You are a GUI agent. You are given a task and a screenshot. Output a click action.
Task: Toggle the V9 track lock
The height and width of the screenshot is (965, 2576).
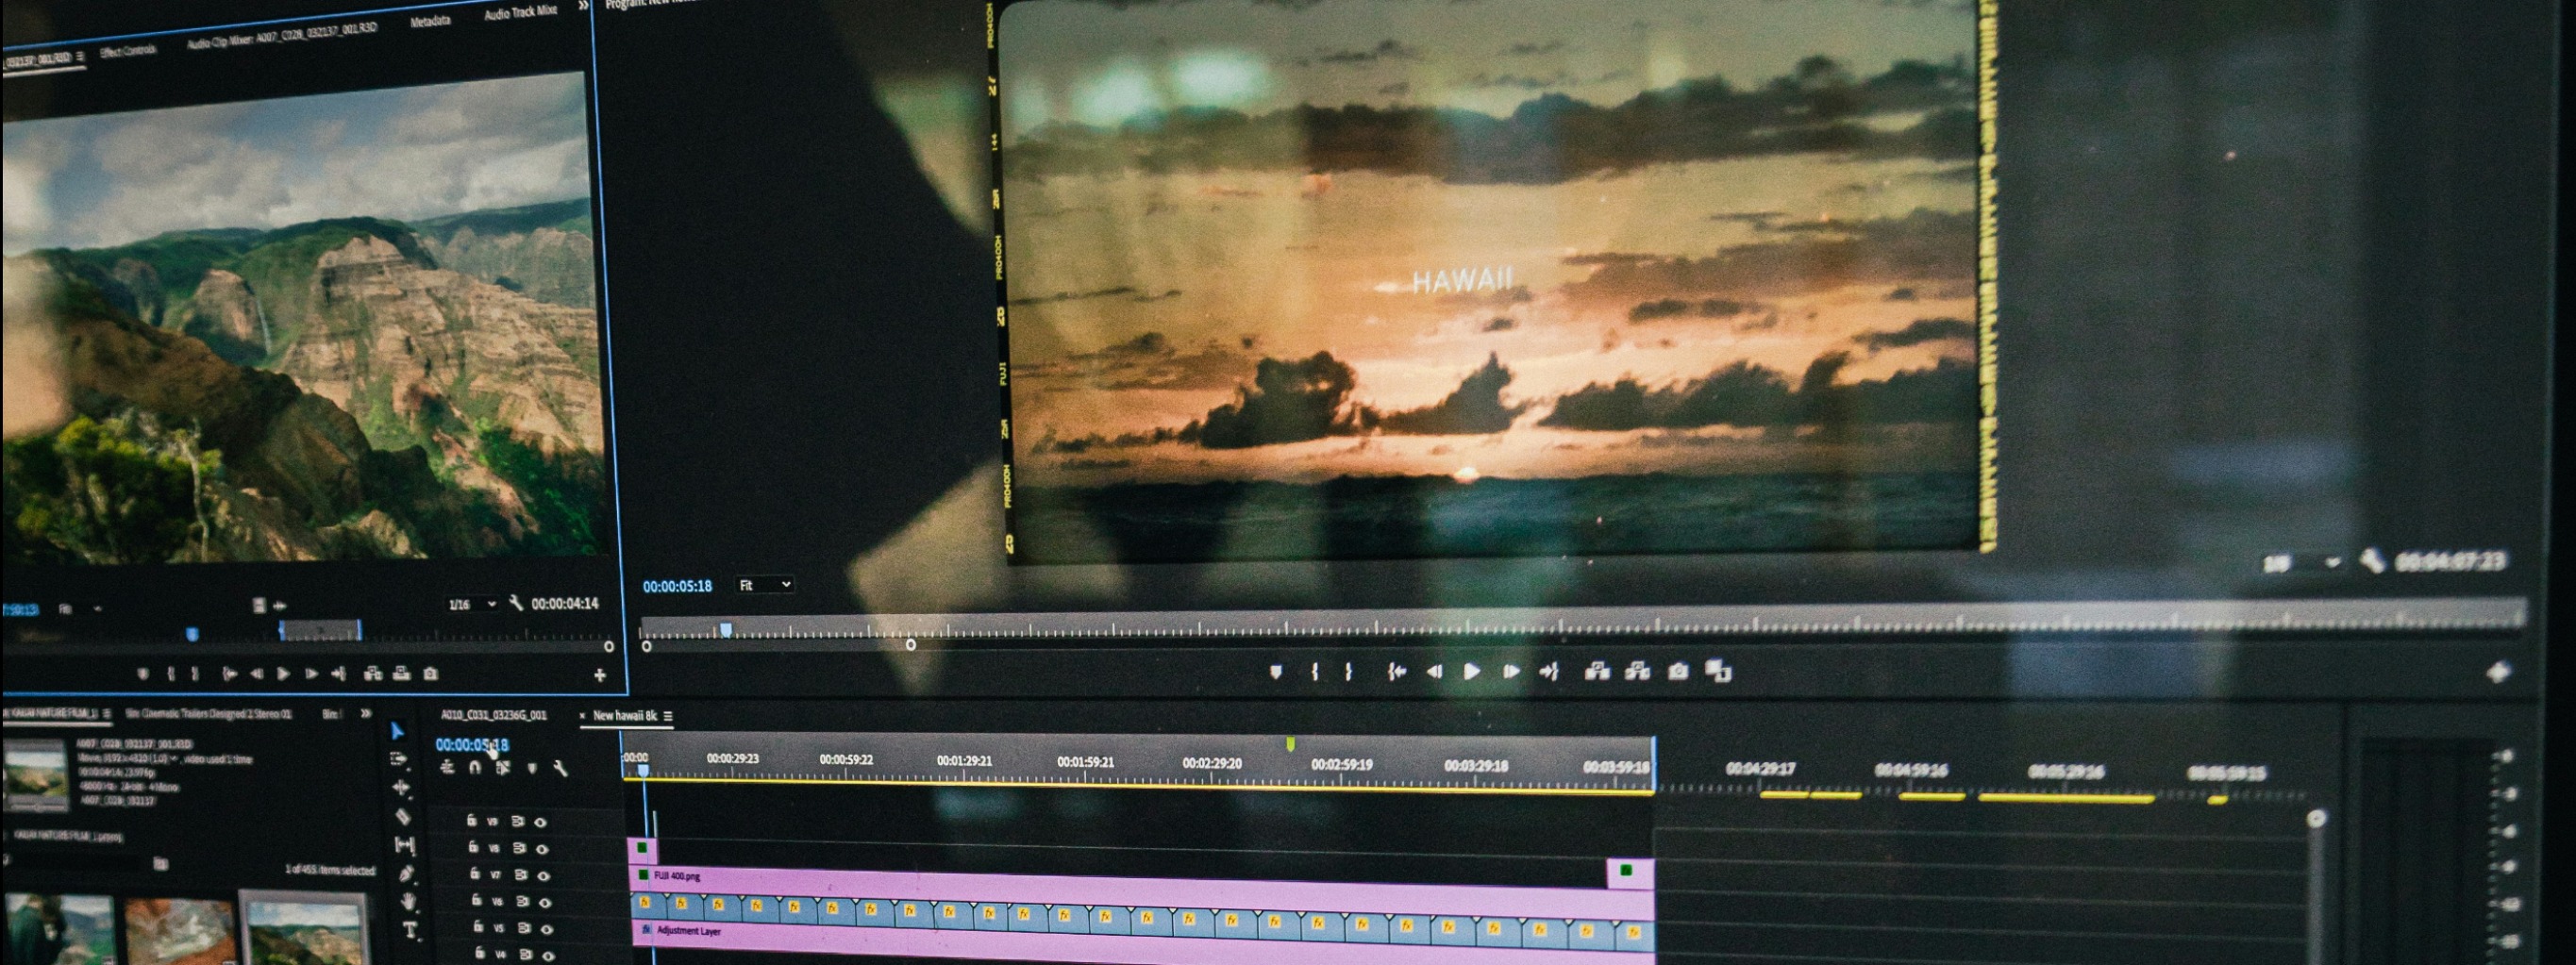coord(471,821)
